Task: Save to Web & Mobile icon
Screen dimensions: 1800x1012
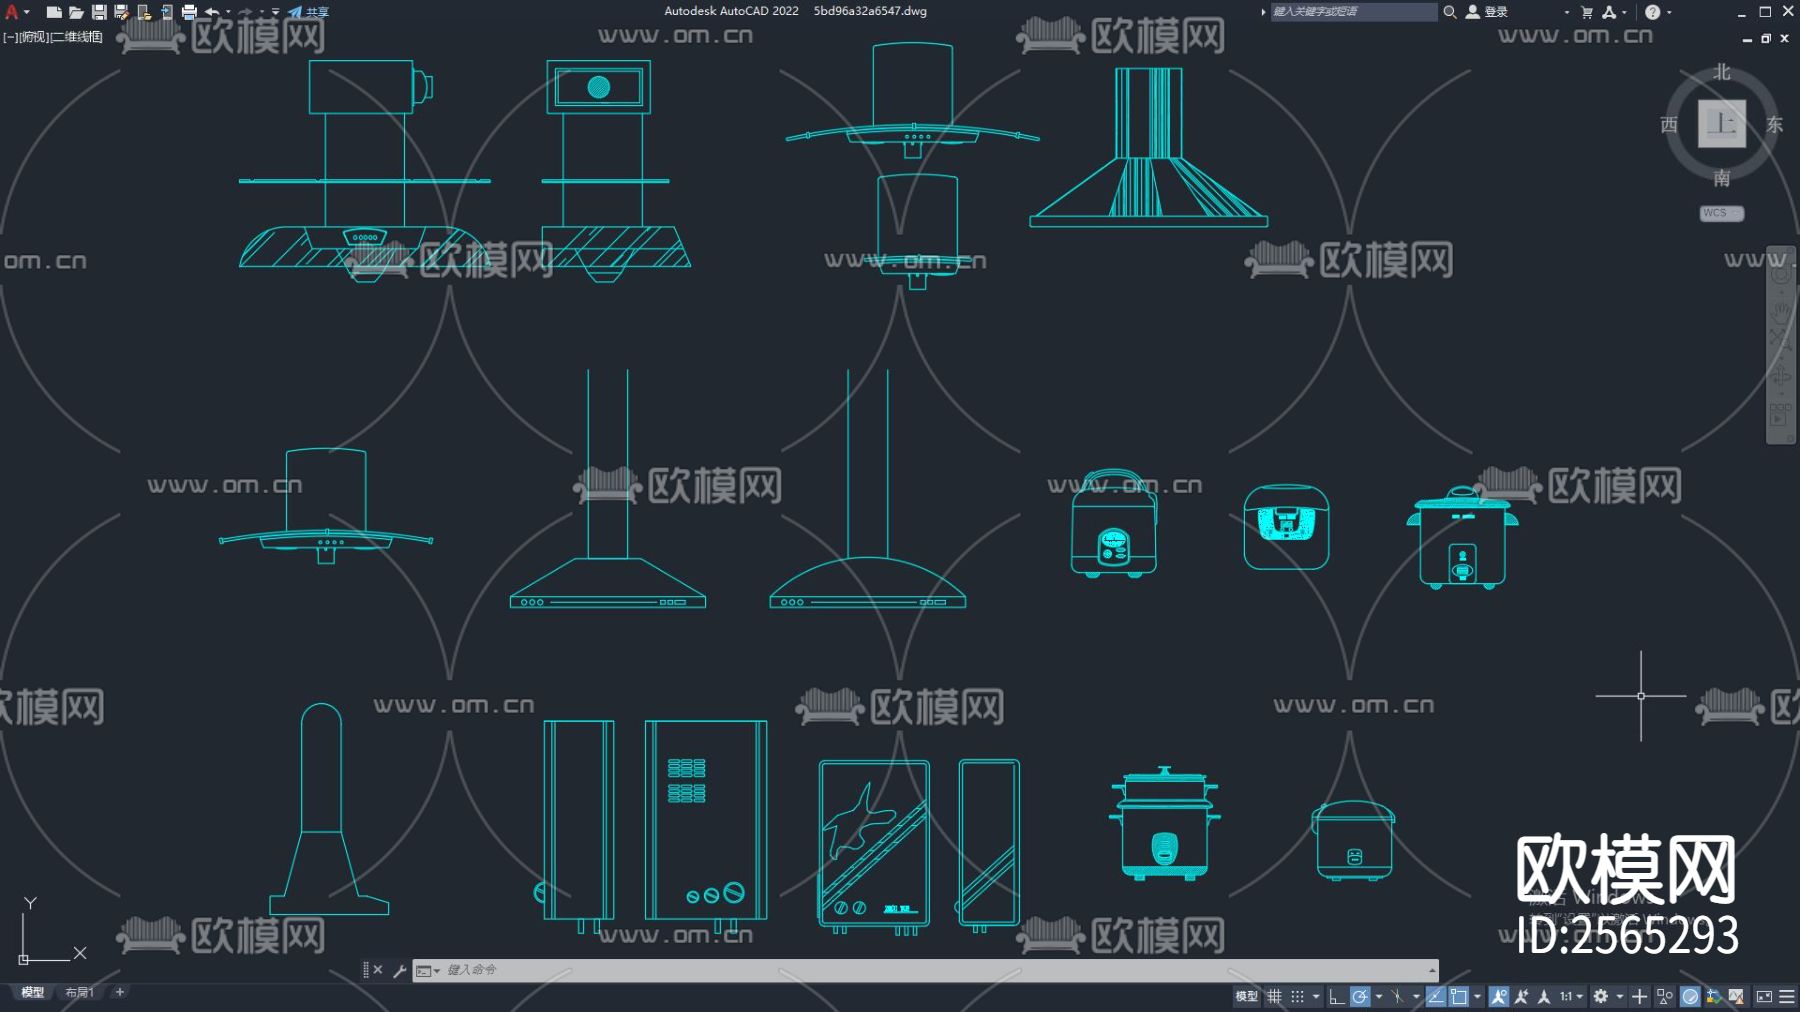Action: coord(167,12)
